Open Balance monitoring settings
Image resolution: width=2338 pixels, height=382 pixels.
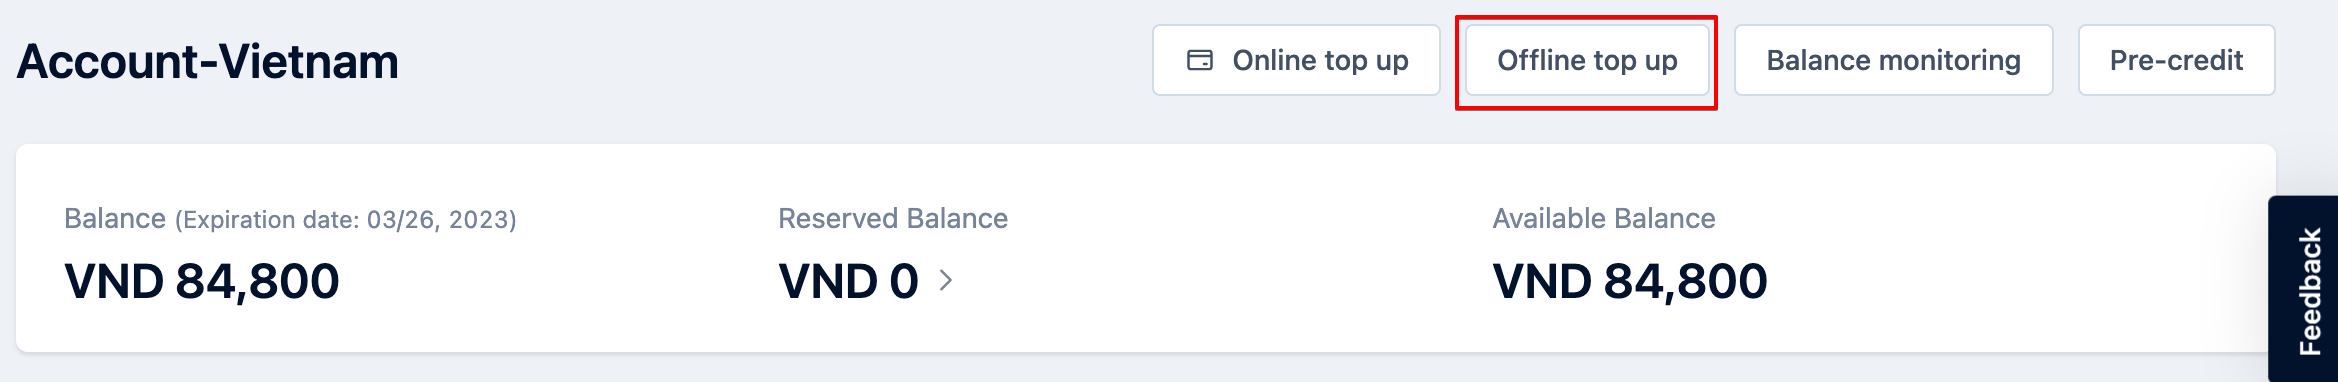pyautogui.click(x=1893, y=60)
